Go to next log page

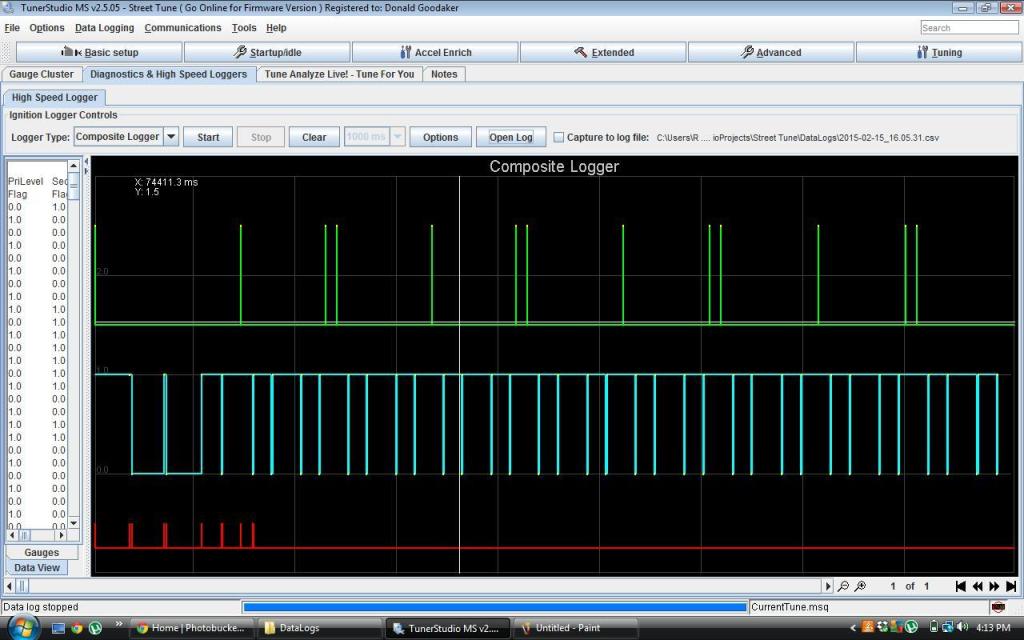tap(995, 586)
